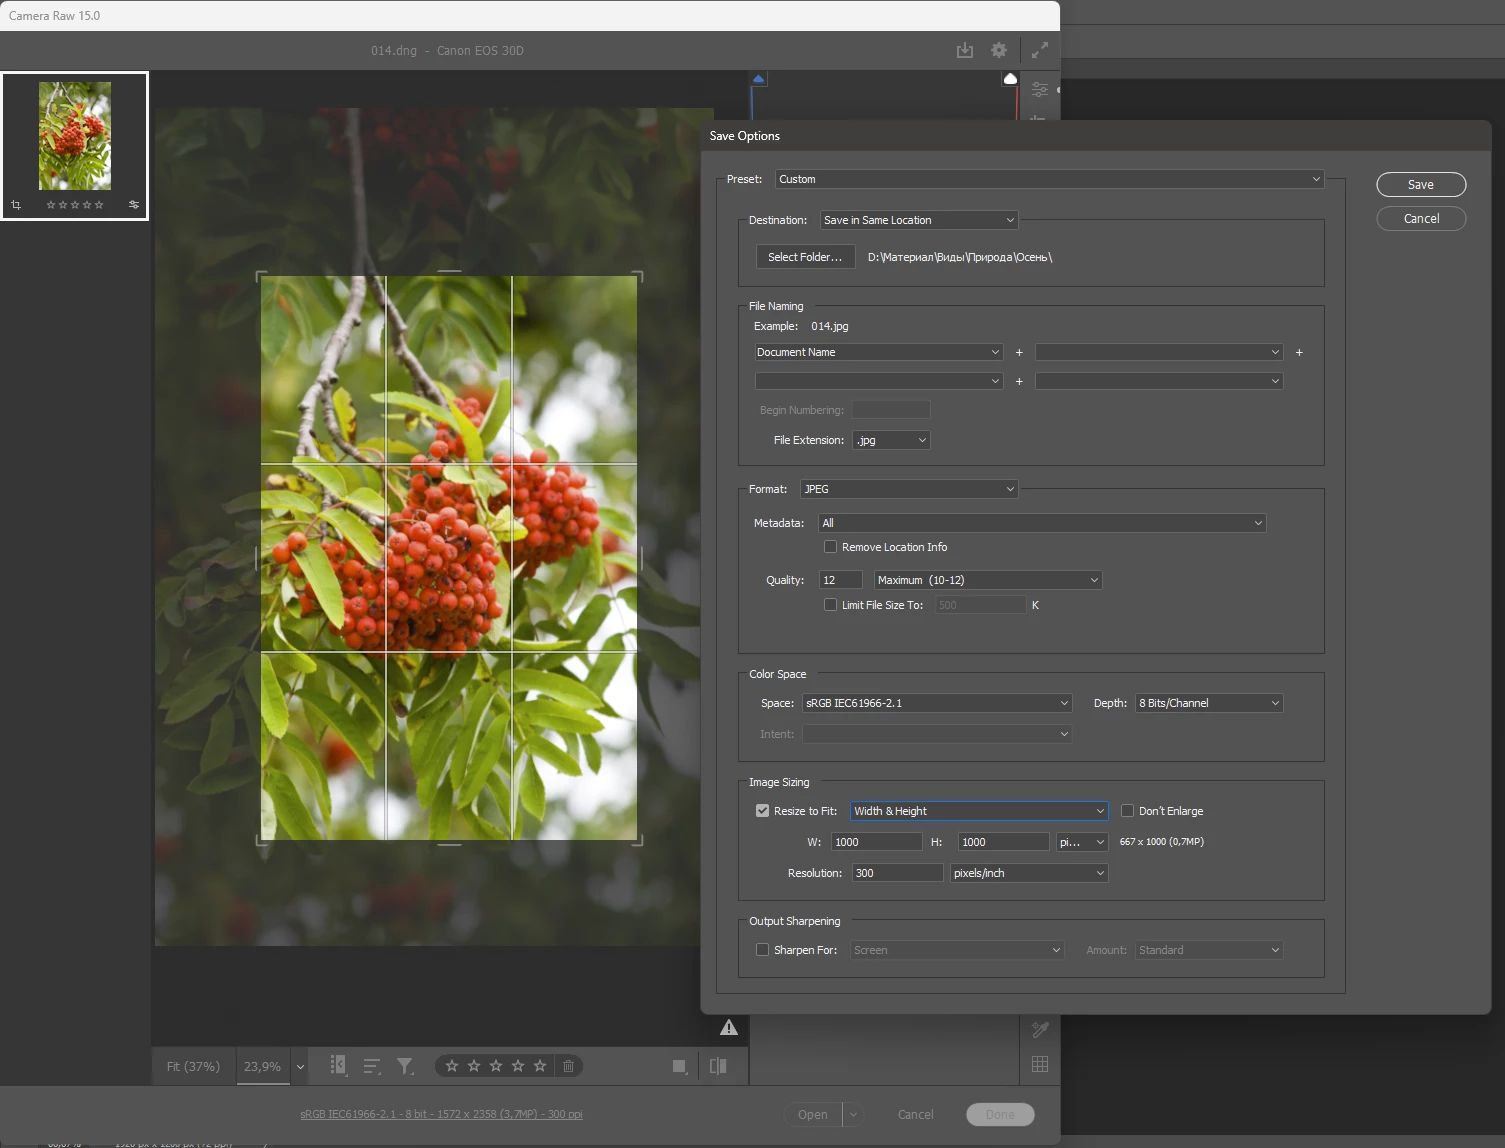
Task: Click the plus at end of first naming row
Action: click(1299, 352)
